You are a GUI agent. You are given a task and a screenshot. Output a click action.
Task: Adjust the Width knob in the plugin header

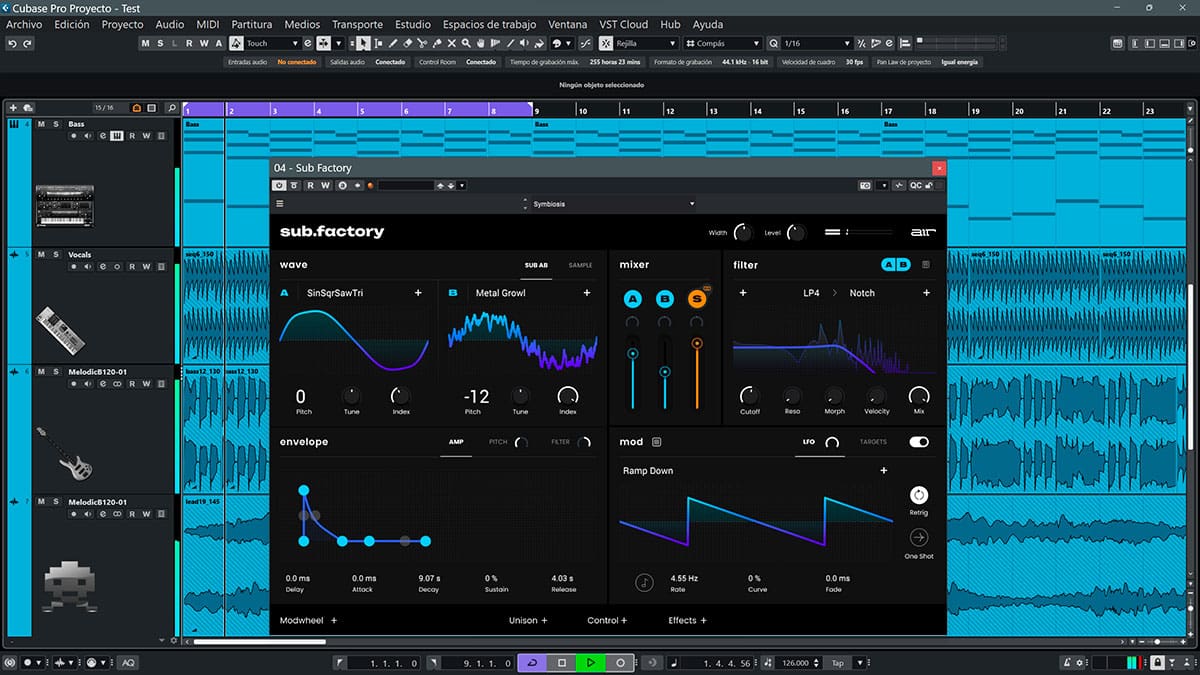click(x=742, y=232)
